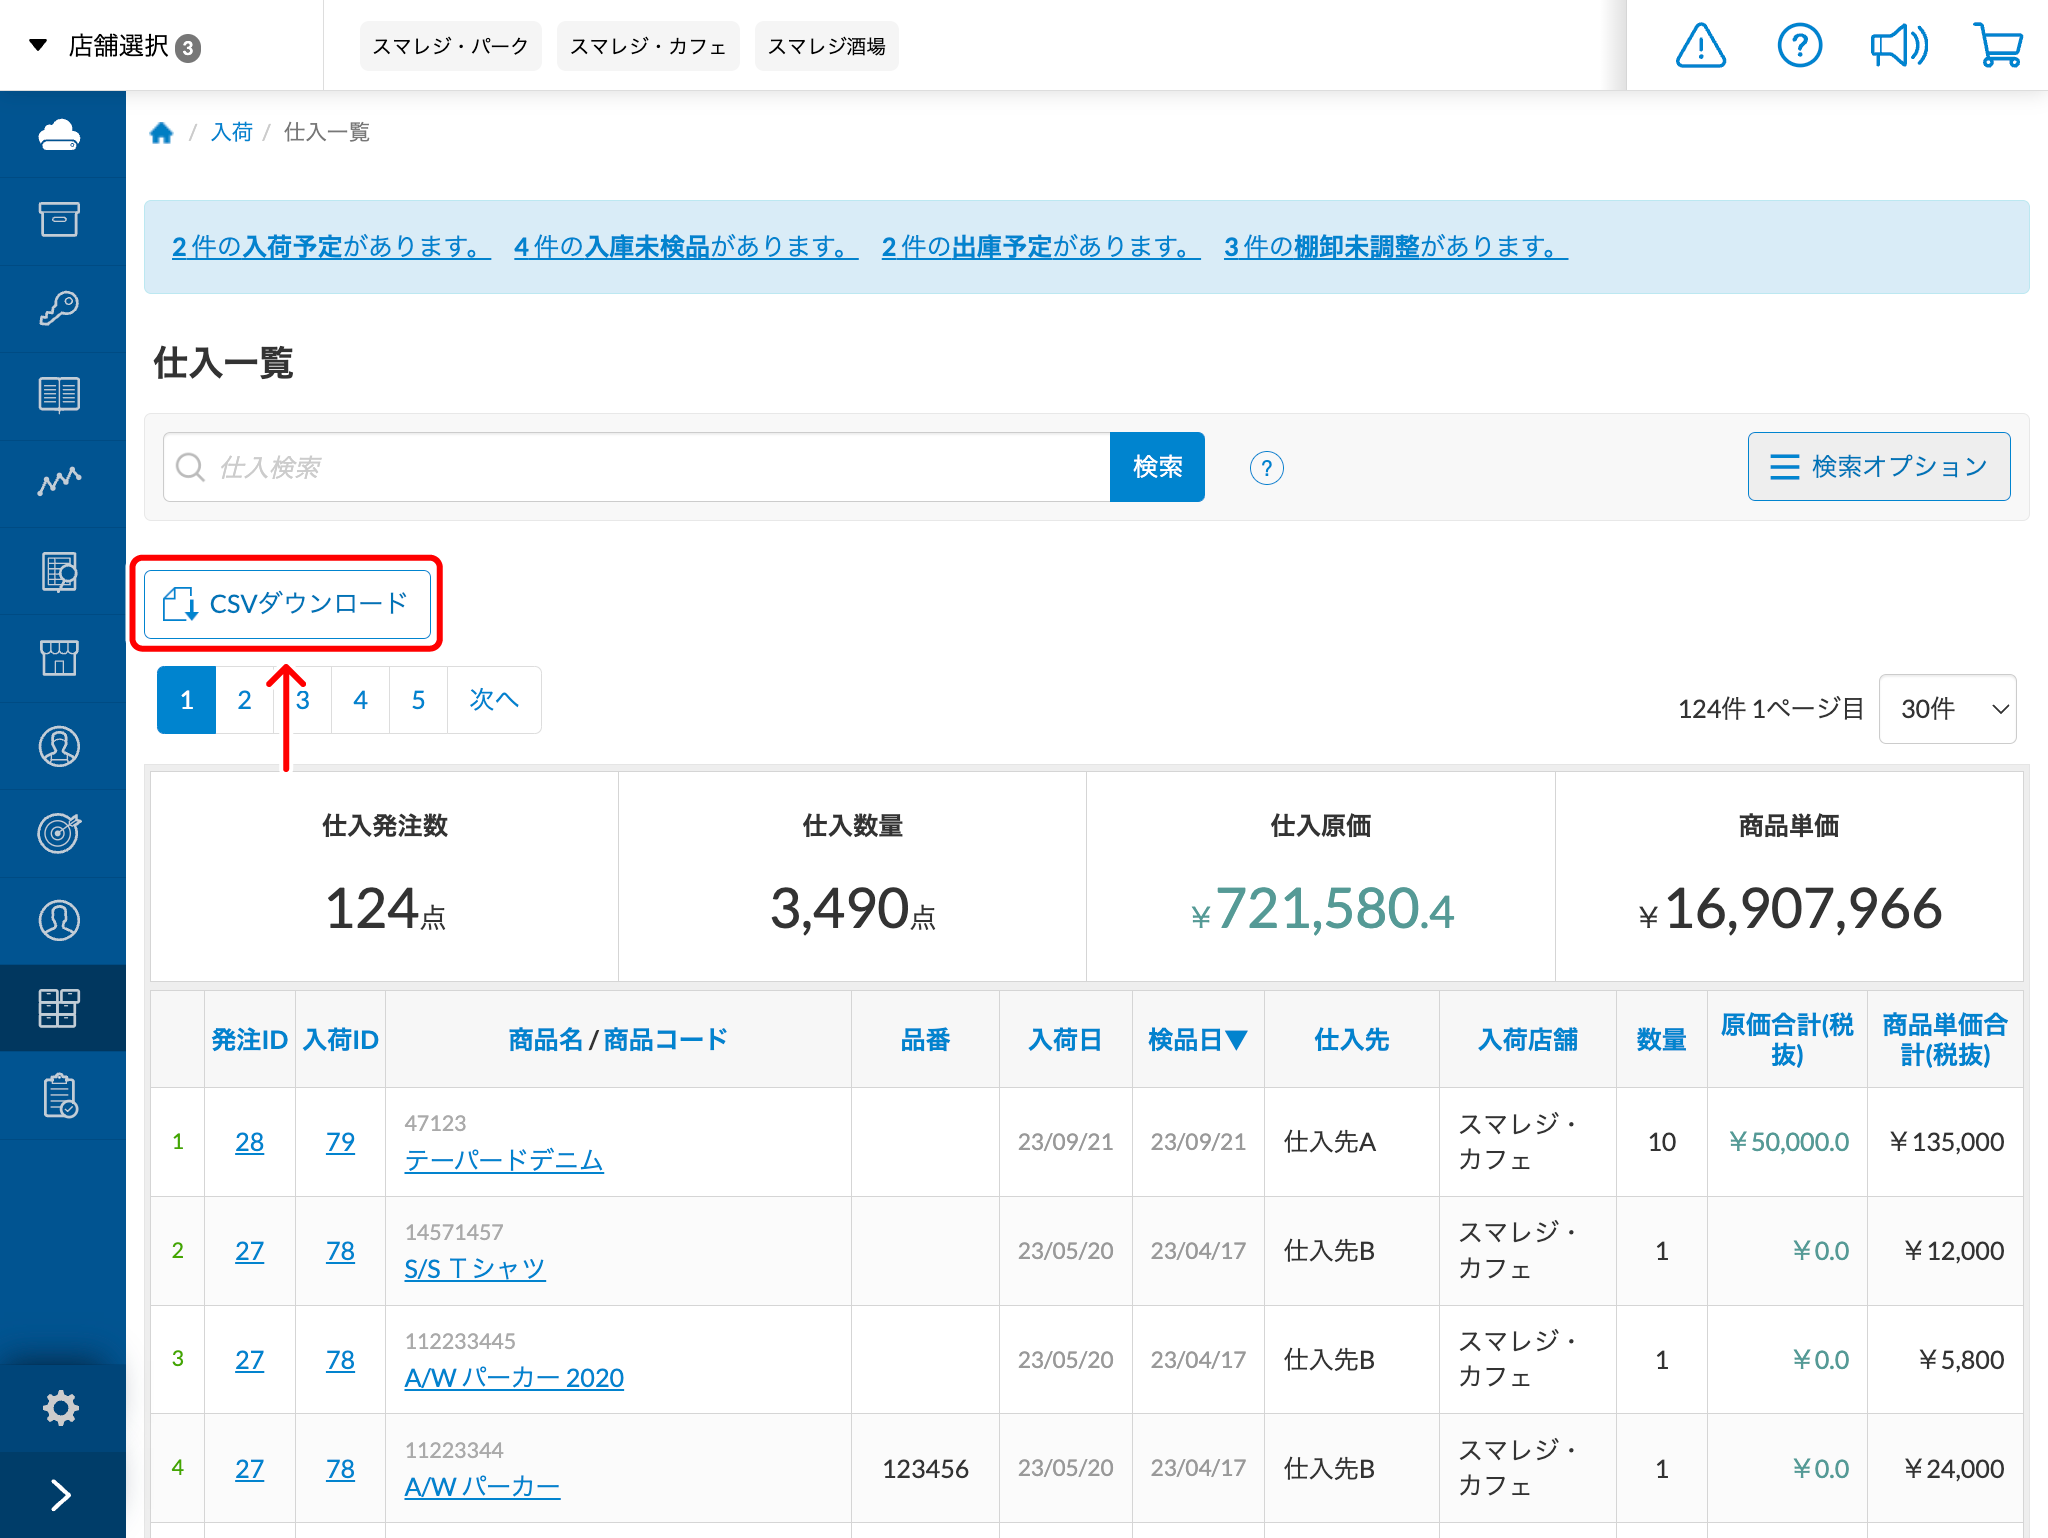Open the sales graph sidebar icon
This screenshot has height=1538, width=2048.
tap(60, 482)
